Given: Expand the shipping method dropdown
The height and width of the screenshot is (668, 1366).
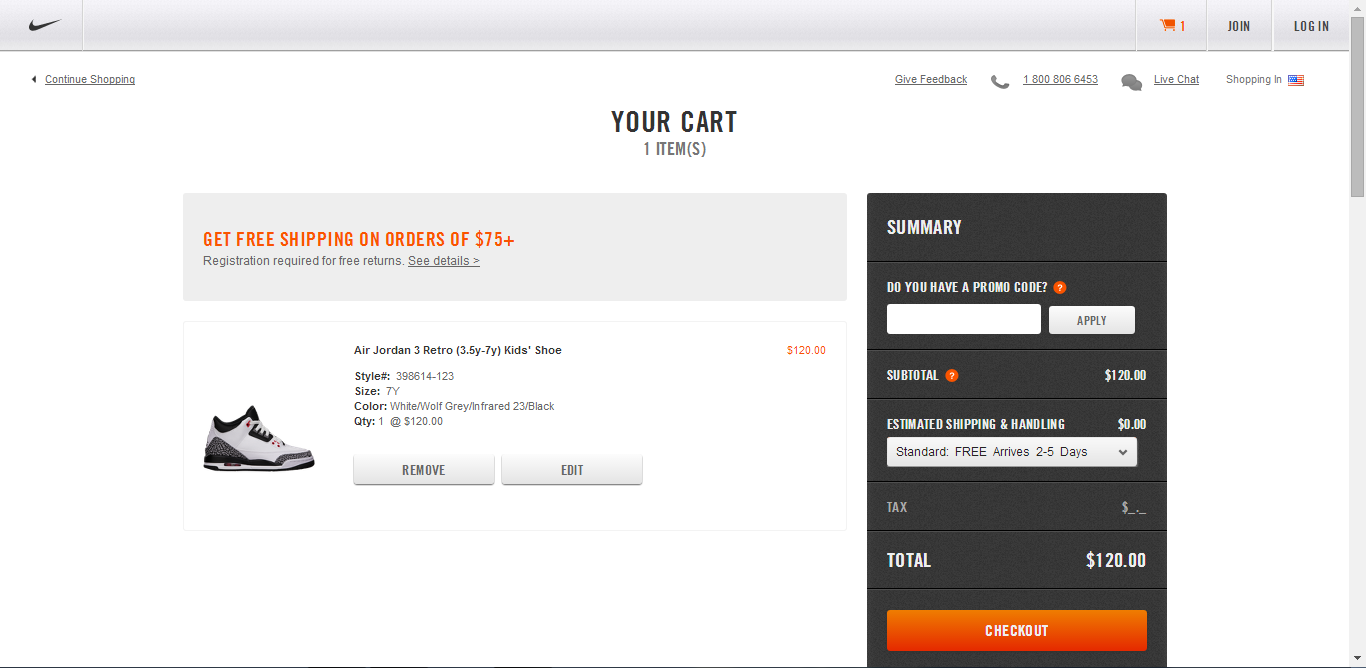Looking at the screenshot, I should pos(1012,452).
